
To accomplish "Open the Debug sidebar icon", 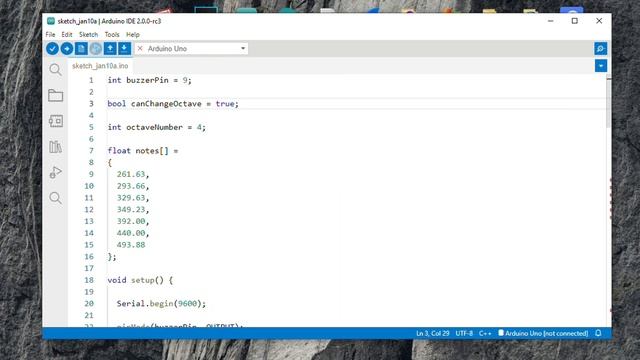I will pyautogui.click(x=56, y=172).
